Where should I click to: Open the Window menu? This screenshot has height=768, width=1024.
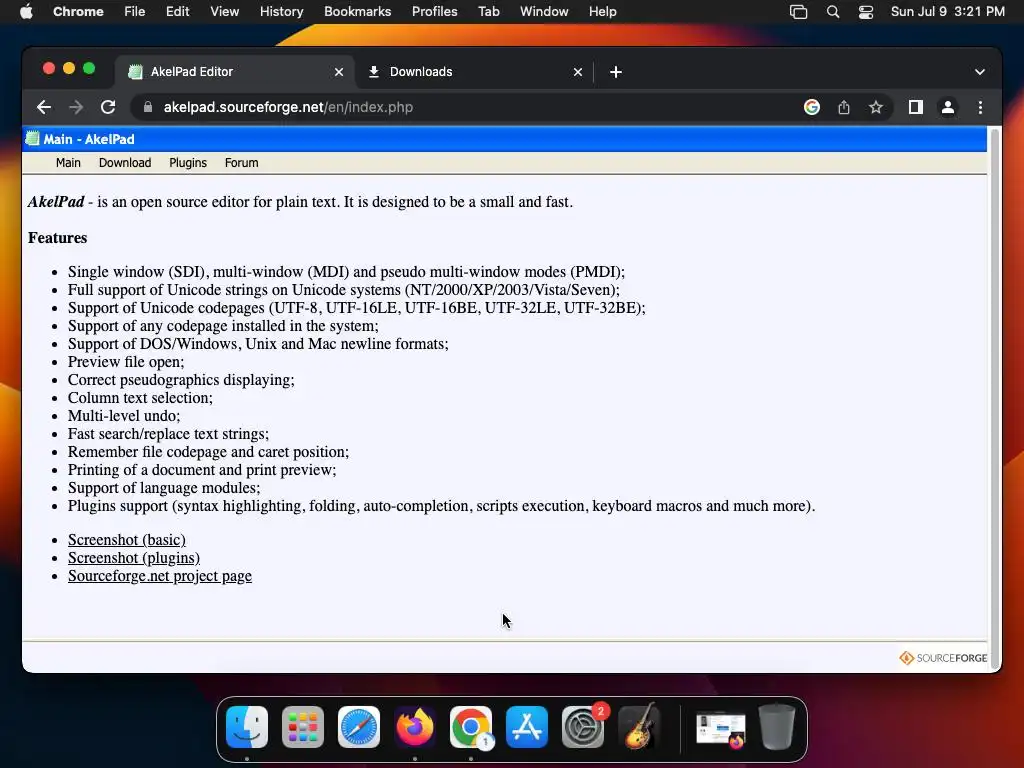(544, 12)
